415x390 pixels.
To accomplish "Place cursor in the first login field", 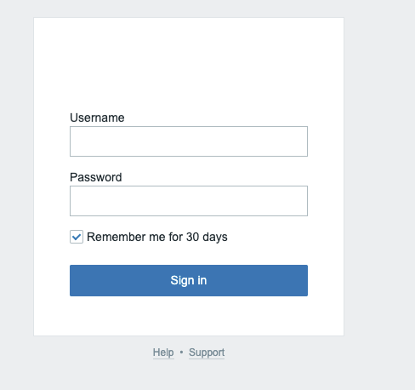I will coord(189,141).
